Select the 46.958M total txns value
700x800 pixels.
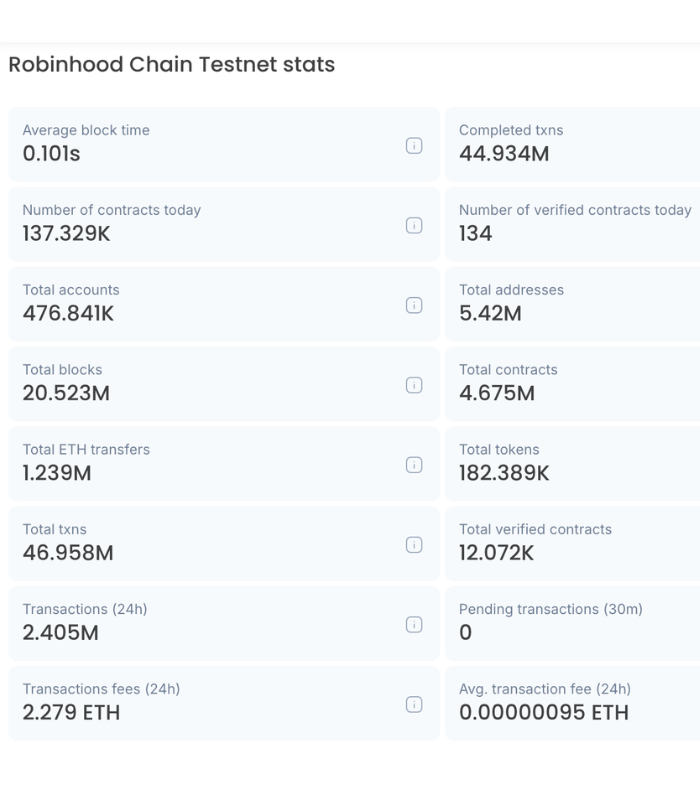pos(68,553)
